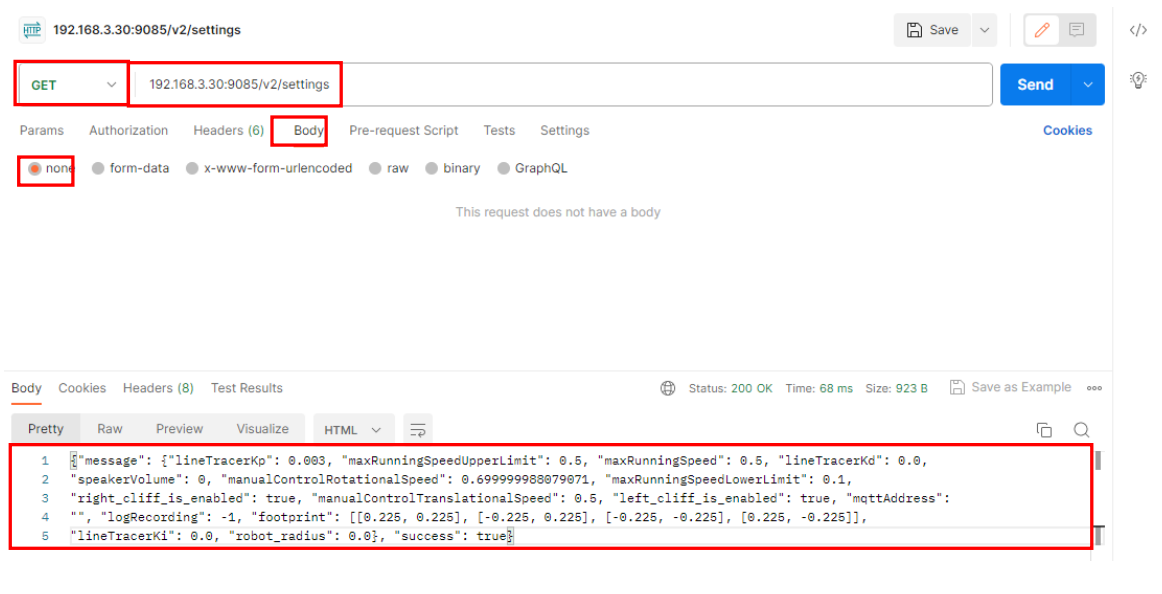Click the blue Send button
1162x594 pixels.
tap(1035, 85)
